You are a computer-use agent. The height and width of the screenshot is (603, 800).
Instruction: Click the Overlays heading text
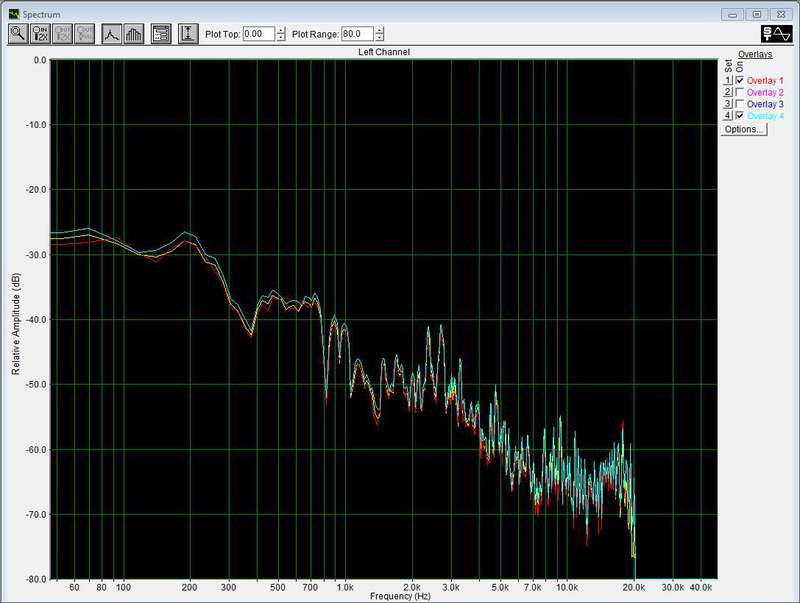pos(755,54)
